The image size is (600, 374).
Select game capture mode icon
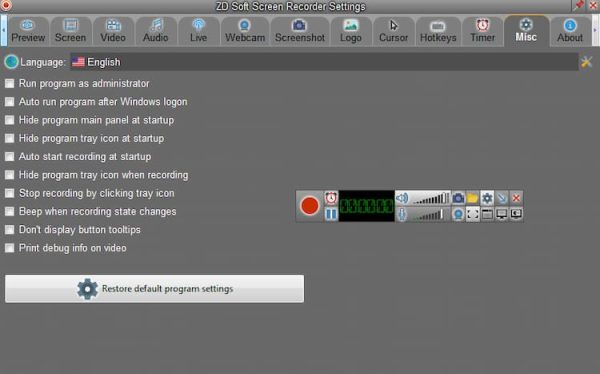(516, 214)
